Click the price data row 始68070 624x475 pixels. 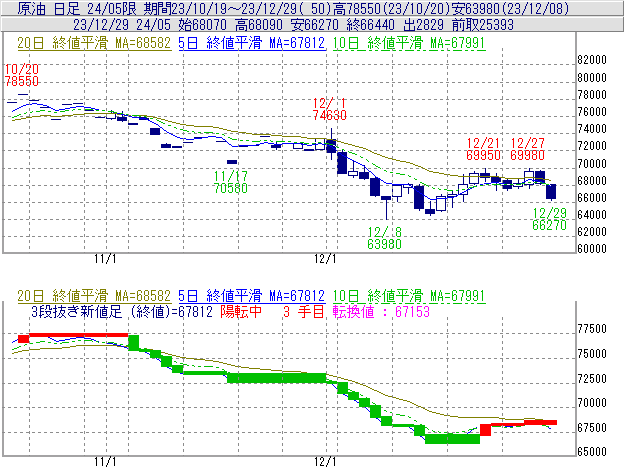pyautogui.click(x=202, y=25)
